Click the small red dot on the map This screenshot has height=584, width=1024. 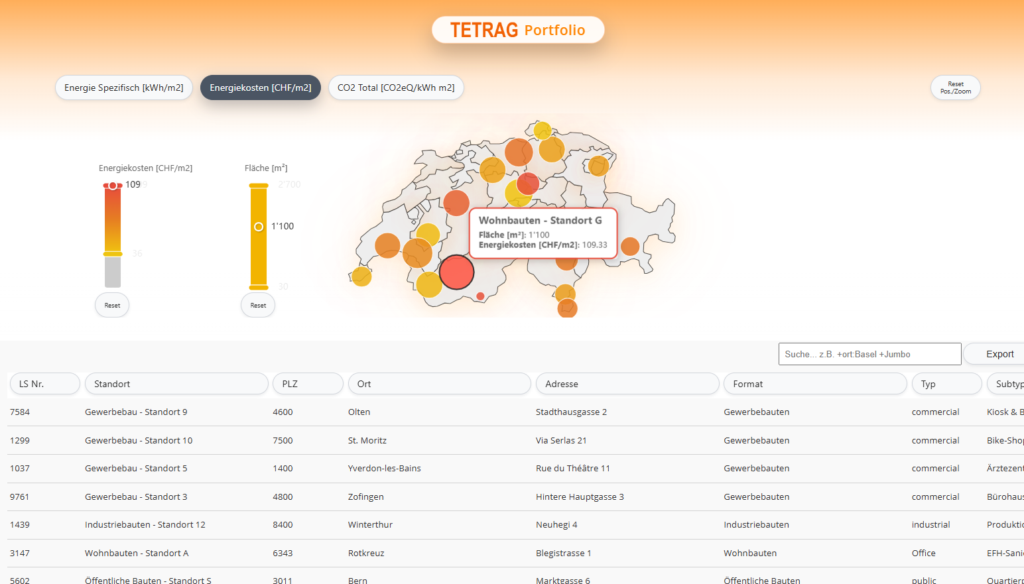pos(481,296)
